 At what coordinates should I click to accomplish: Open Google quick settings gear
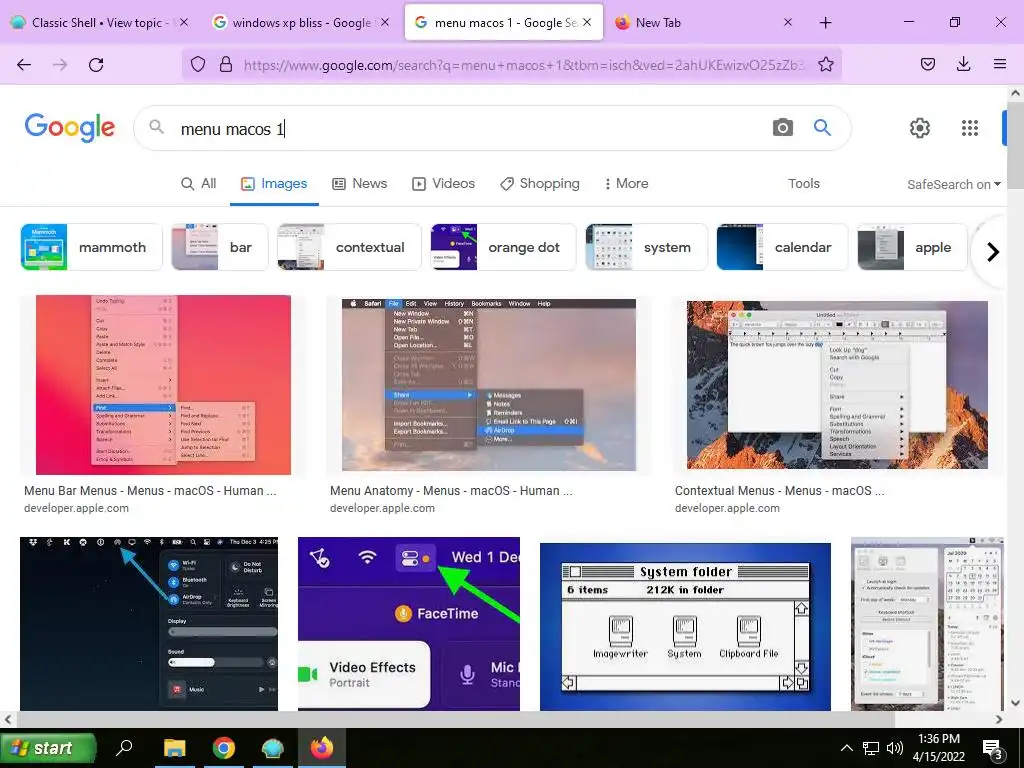tap(920, 128)
